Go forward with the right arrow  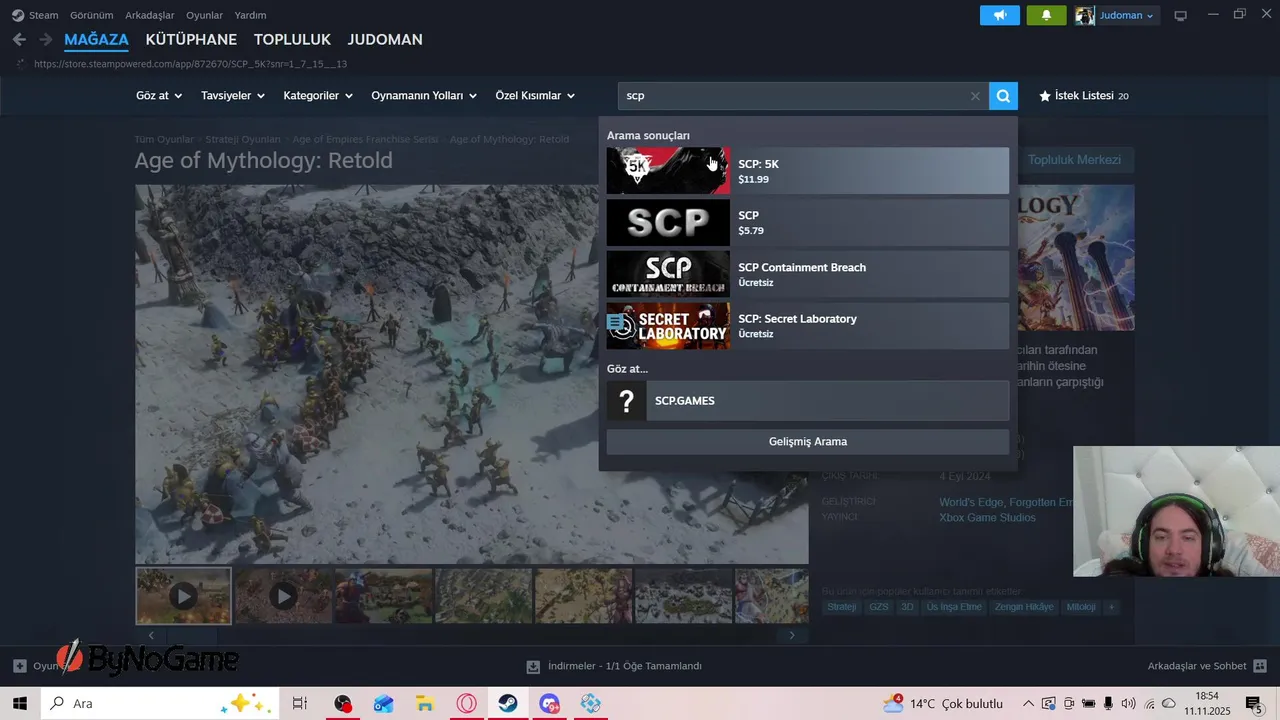coord(46,40)
